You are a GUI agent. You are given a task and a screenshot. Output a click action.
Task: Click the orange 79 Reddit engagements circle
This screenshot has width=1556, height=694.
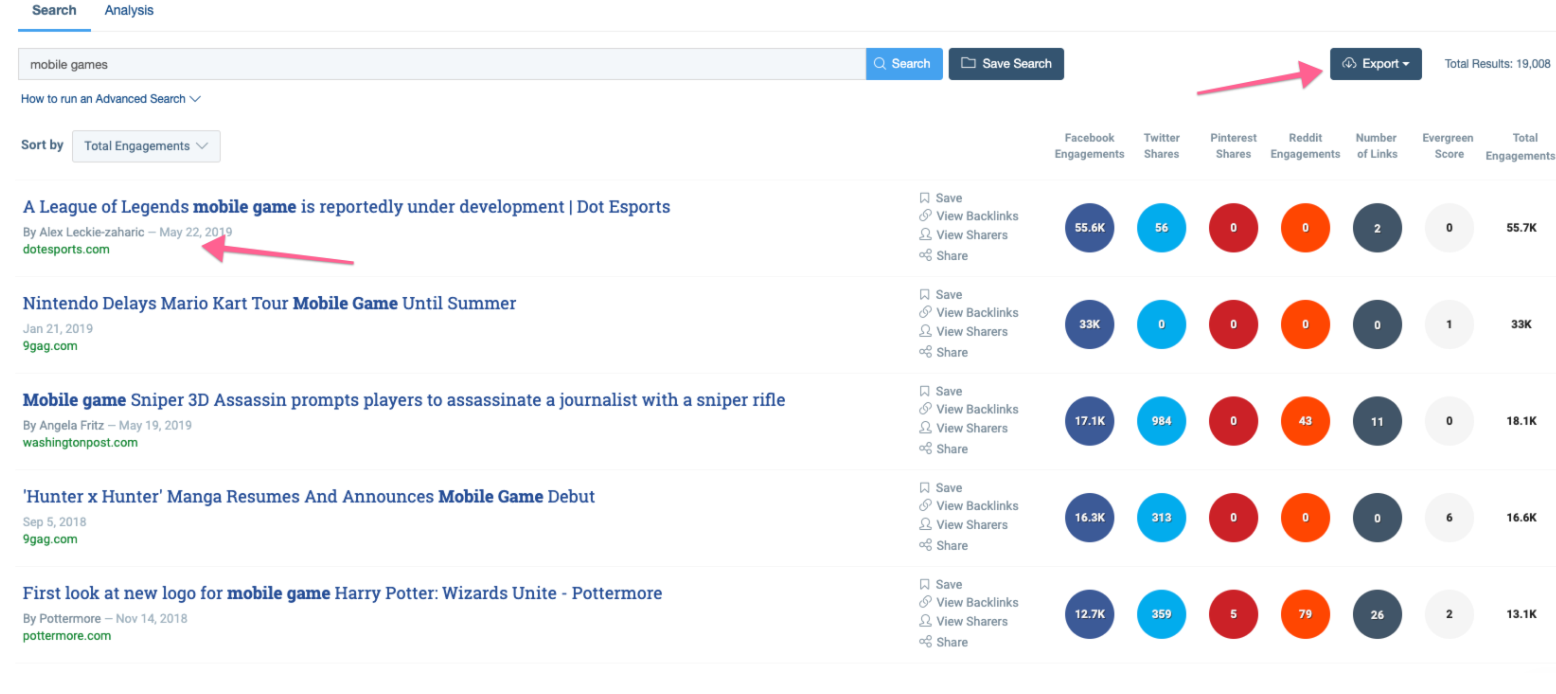coord(1305,614)
